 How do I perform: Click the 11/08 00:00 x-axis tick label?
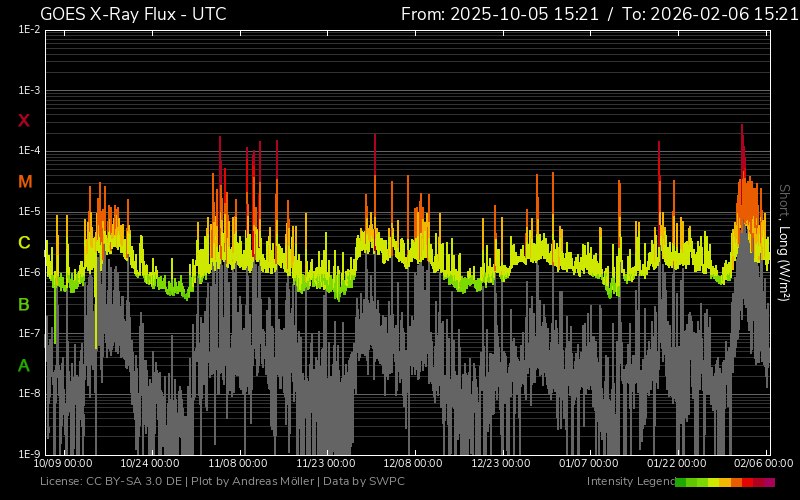(x=238, y=463)
